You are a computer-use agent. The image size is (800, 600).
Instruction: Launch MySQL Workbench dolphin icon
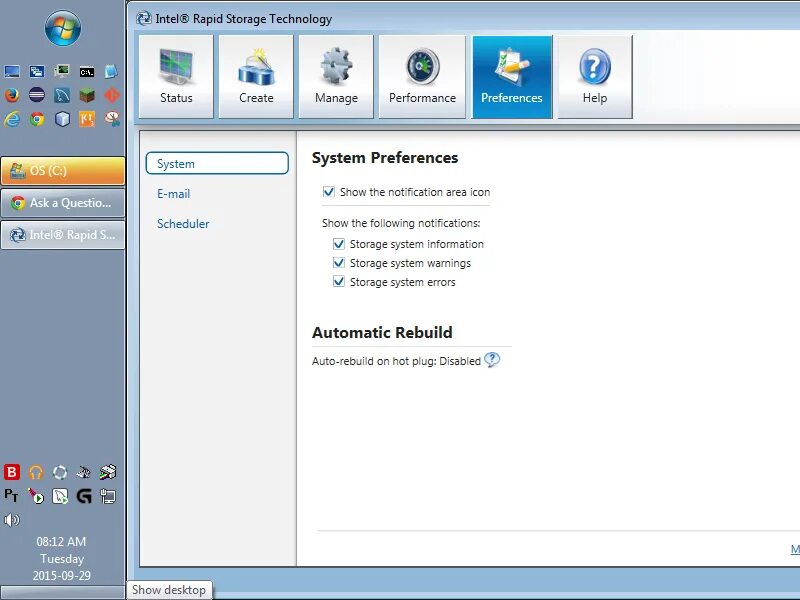[x=62, y=95]
